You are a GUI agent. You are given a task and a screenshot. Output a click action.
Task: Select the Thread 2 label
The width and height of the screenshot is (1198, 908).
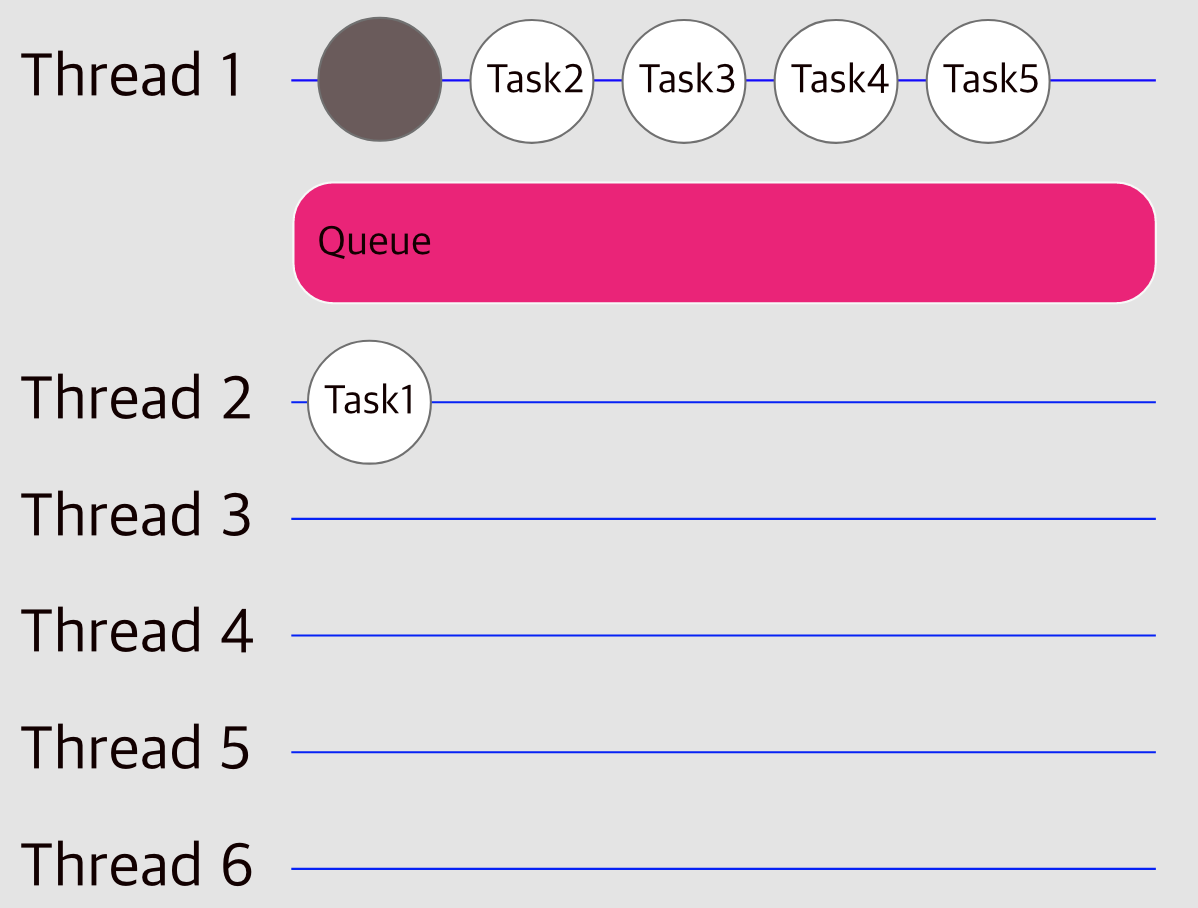coord(135,397)
